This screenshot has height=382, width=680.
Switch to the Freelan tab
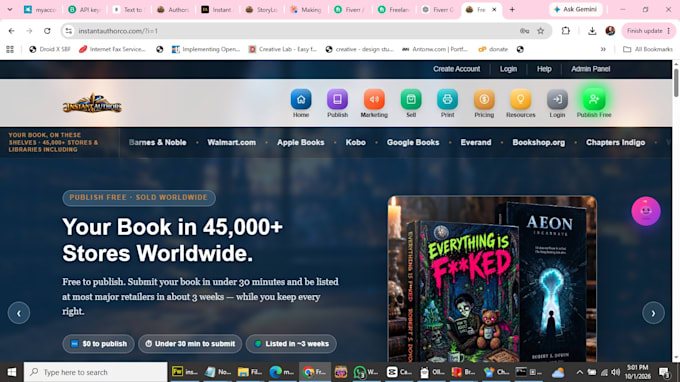[393, 10]
